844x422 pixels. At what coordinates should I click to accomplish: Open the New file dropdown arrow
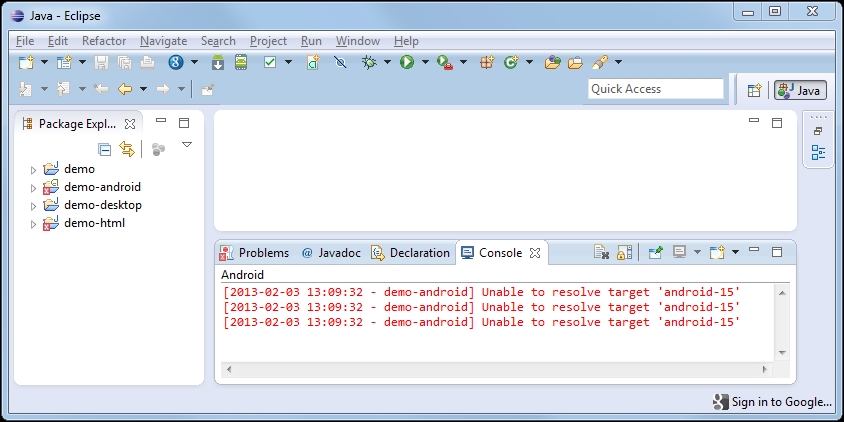tap(45, 62)
